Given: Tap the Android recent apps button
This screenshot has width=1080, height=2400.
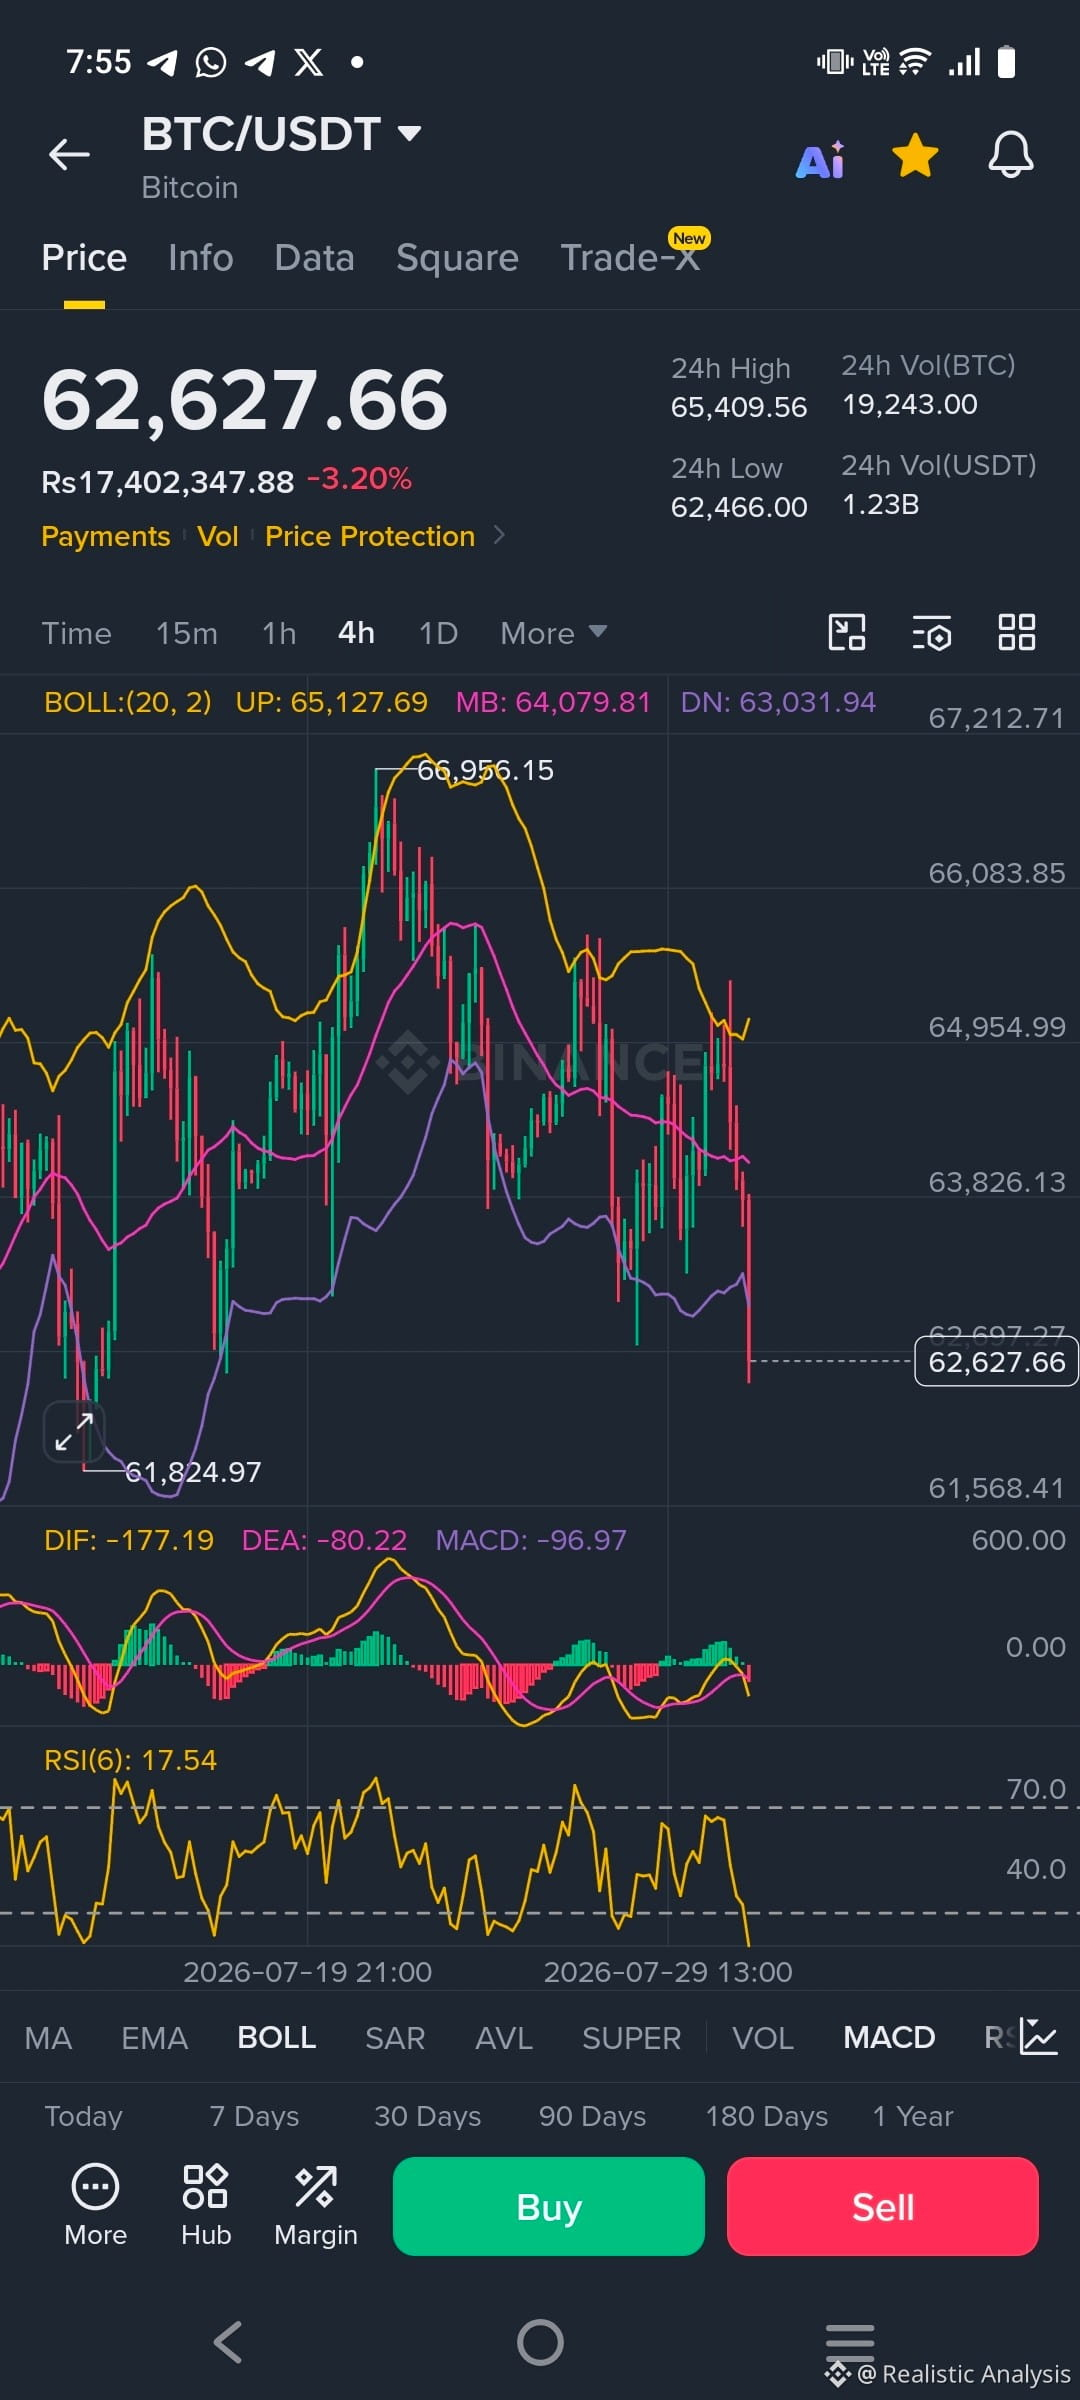Looking at the screenshot, I should [x=850, y=2342].
